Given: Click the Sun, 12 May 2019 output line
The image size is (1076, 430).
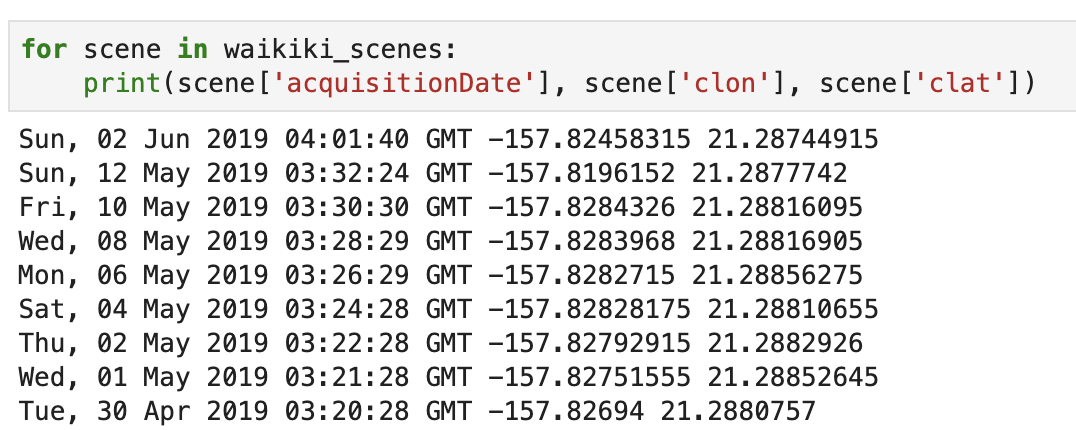Looking at the screenshot, I should pos(433,174).
